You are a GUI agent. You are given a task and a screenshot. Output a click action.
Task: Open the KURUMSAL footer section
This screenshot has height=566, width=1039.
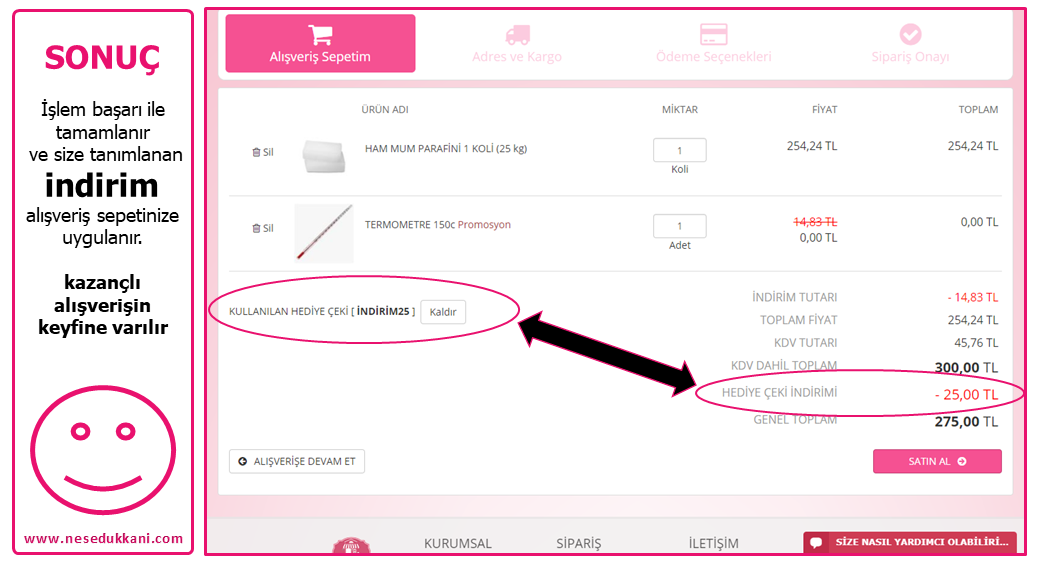pyautogui.click(x=457, y=543)
